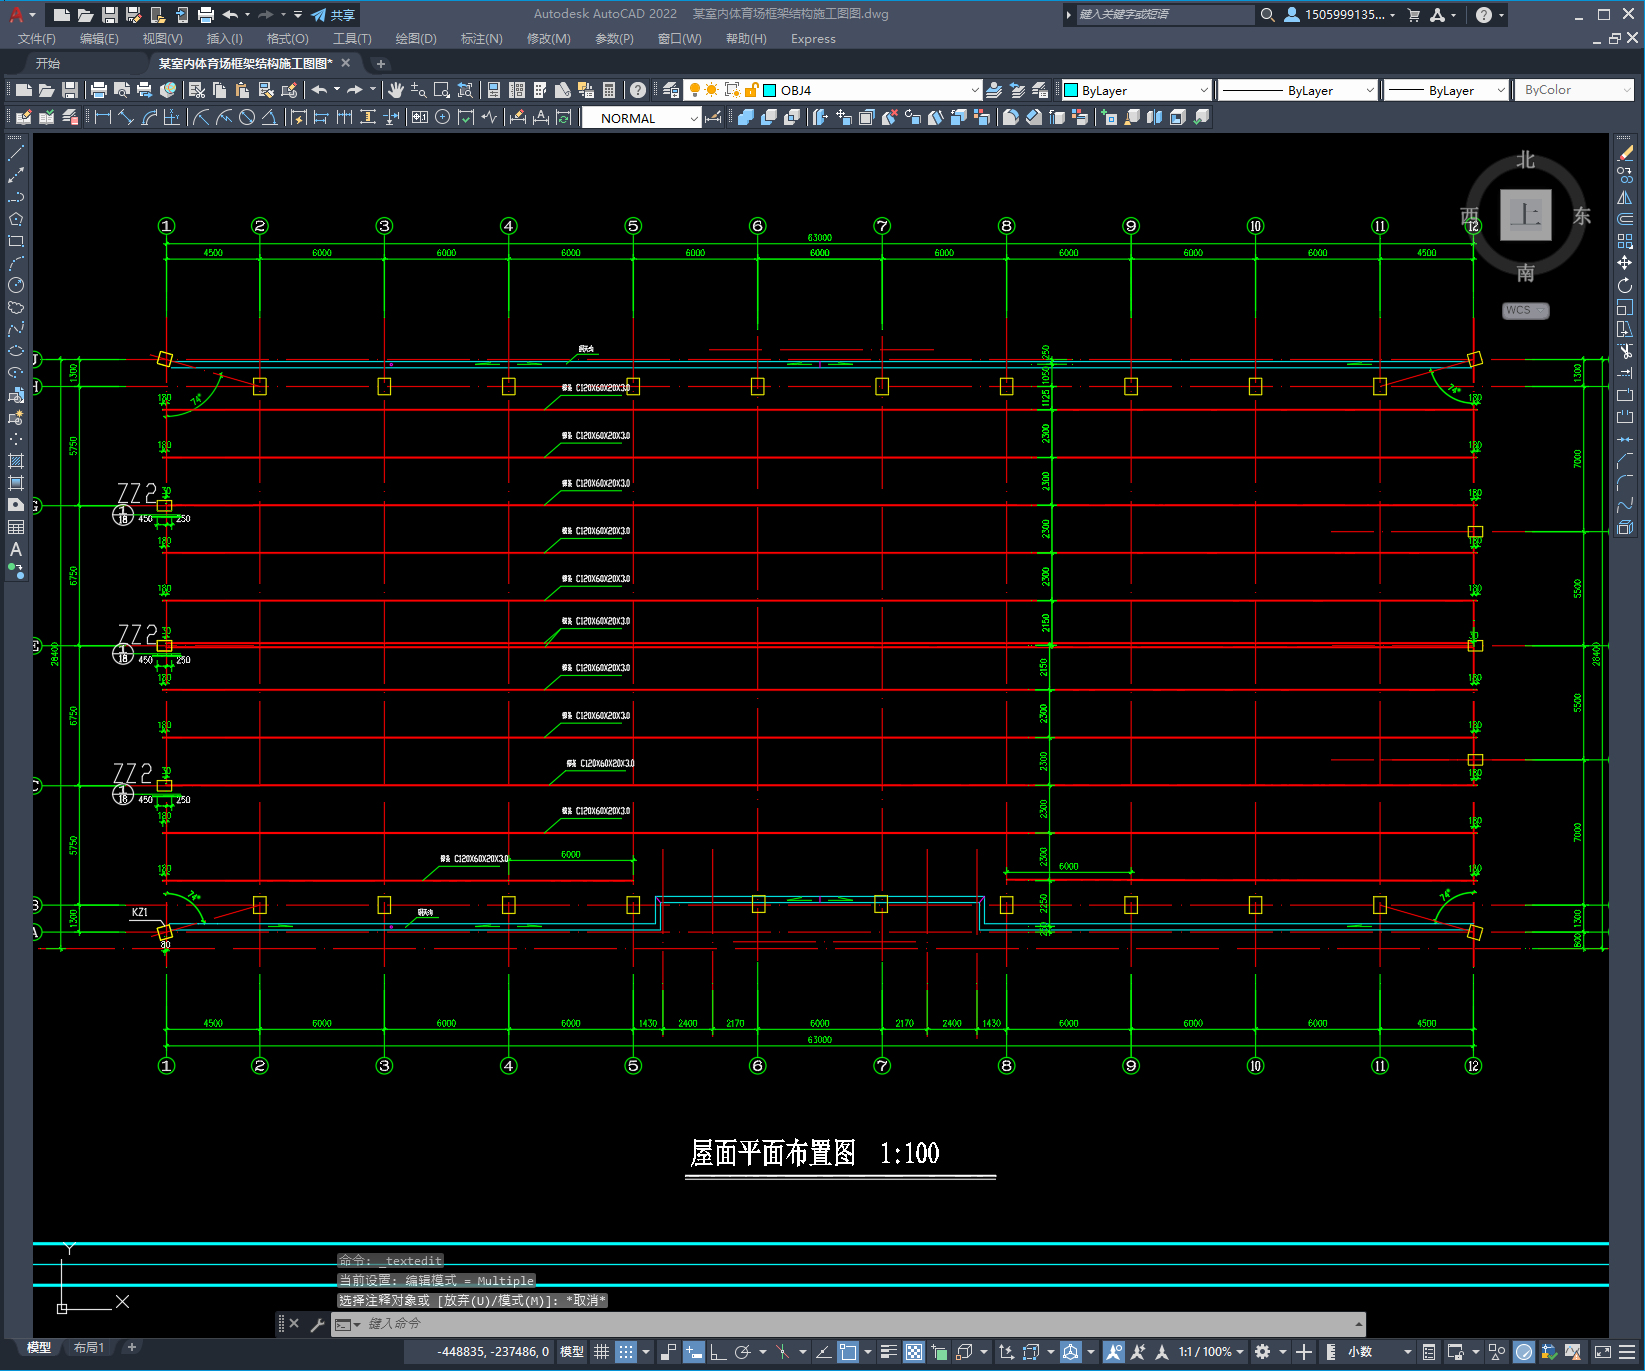Click the Cut icon in the standard toolbar
This screenshot has width=1645, height=1371.
tap(197, 90)
